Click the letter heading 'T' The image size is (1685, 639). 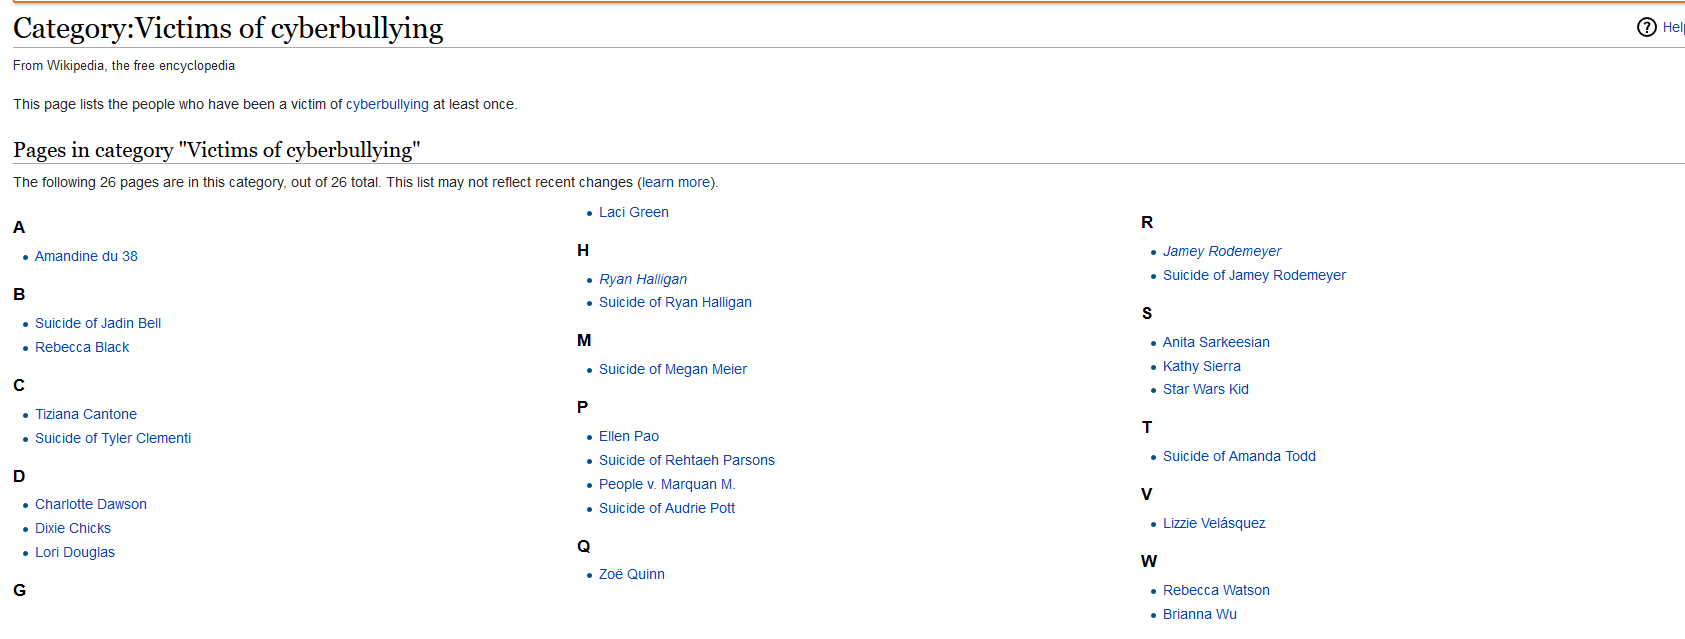[1147, 428]
